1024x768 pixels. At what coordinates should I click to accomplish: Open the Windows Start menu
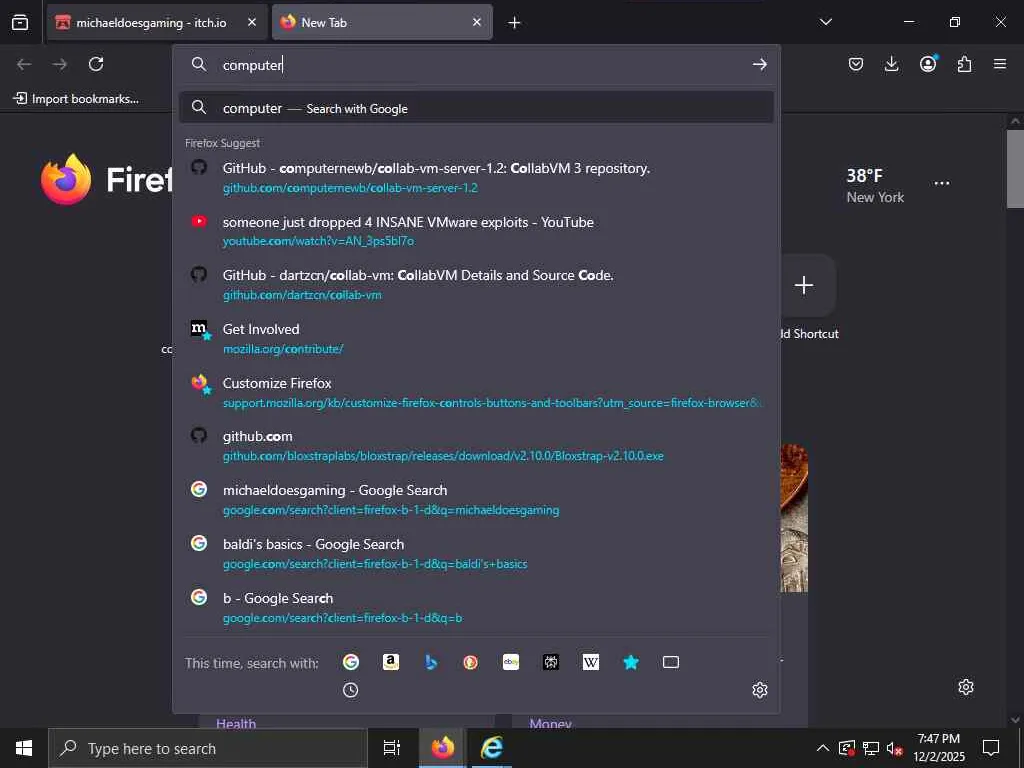[24, 748]
